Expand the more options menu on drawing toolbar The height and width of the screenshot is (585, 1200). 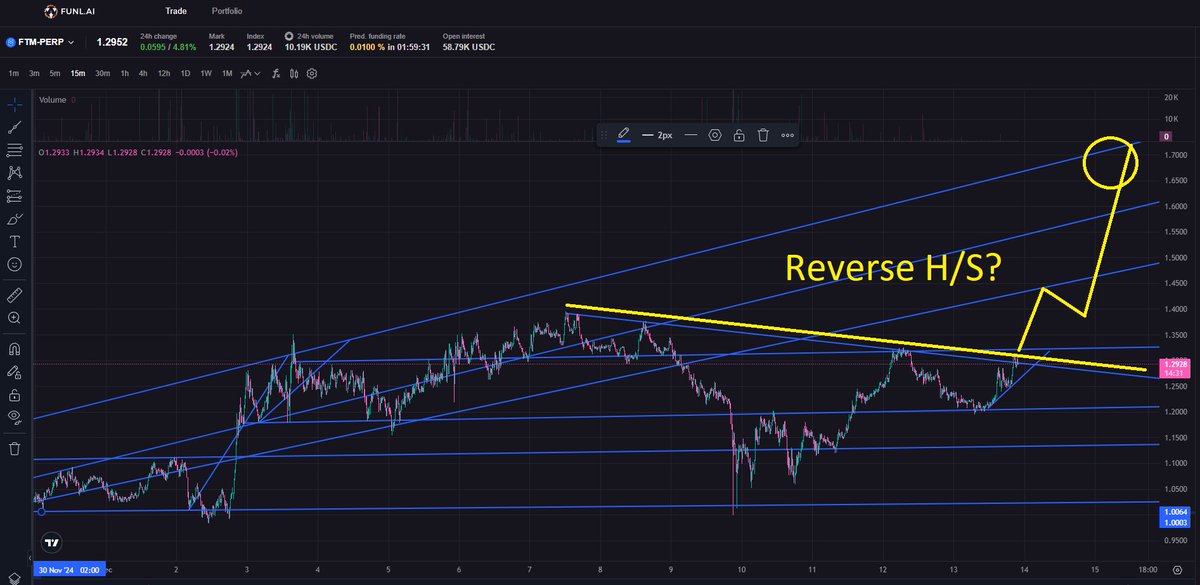(x=788, y=134)
